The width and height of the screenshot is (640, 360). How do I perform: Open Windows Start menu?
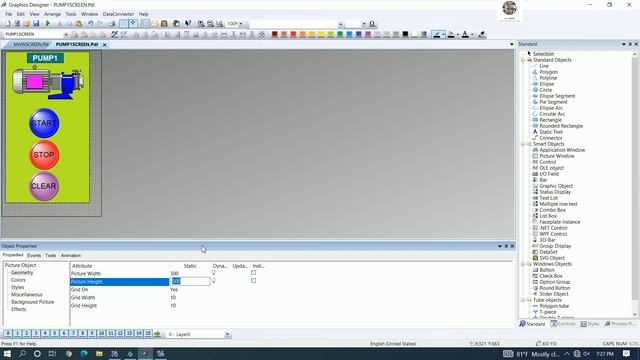click(7, 354)
